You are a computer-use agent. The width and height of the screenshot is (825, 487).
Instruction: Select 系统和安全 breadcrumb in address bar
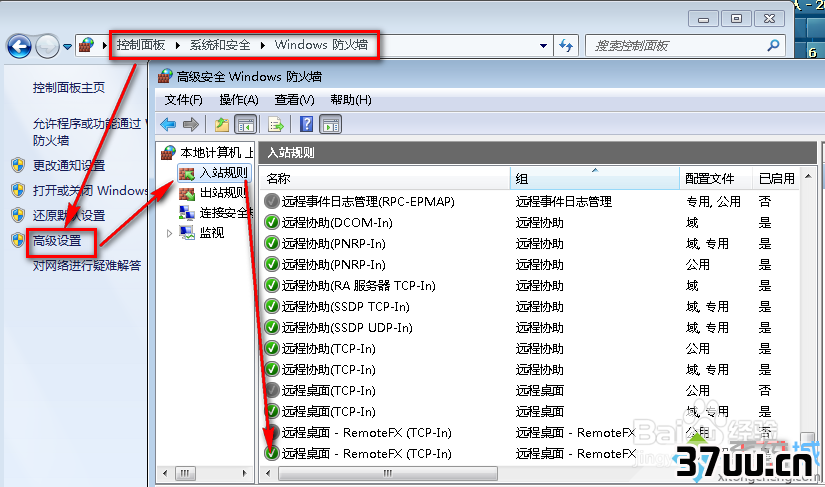point(220,45)
